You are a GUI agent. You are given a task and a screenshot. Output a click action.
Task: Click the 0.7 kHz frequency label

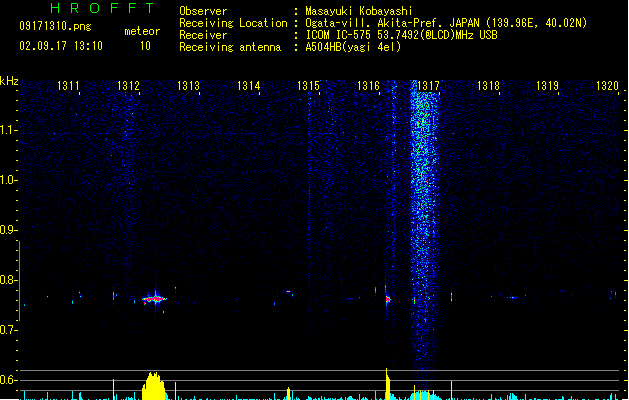click(8, 330)
